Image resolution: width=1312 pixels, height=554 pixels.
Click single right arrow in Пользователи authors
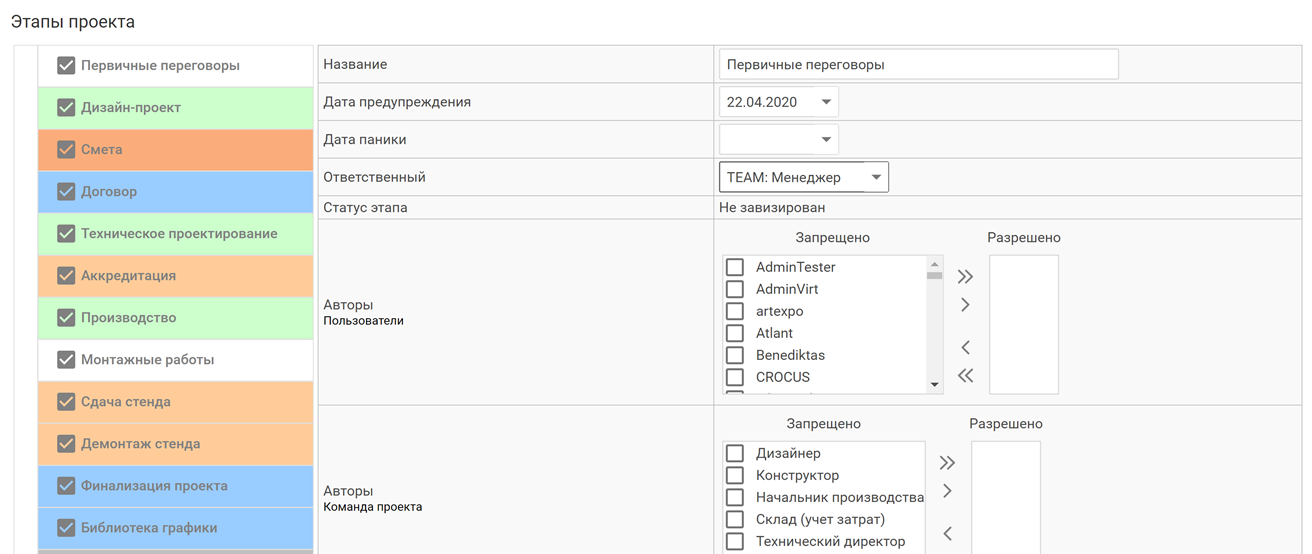click(x=965, y=305)
